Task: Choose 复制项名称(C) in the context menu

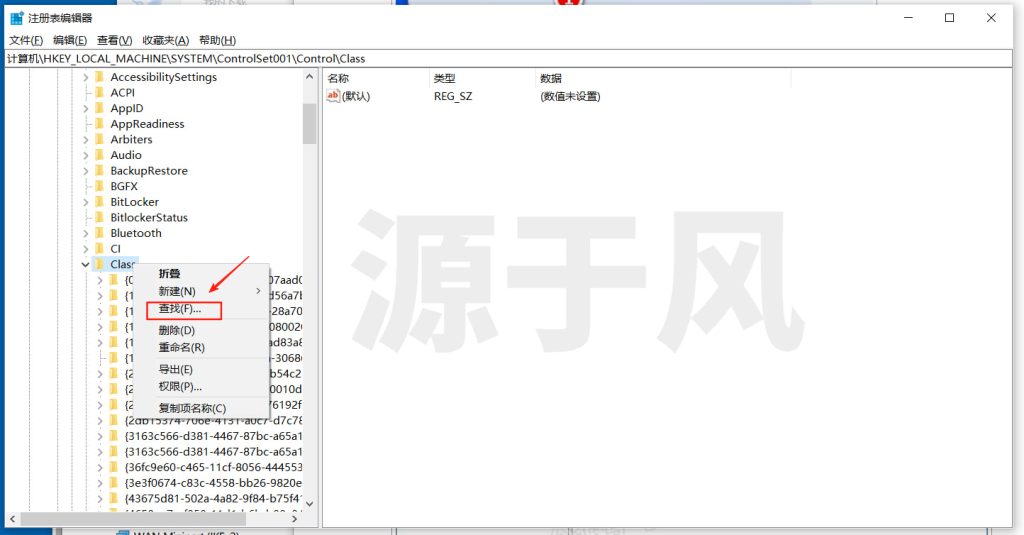Action: coord(202,408)
